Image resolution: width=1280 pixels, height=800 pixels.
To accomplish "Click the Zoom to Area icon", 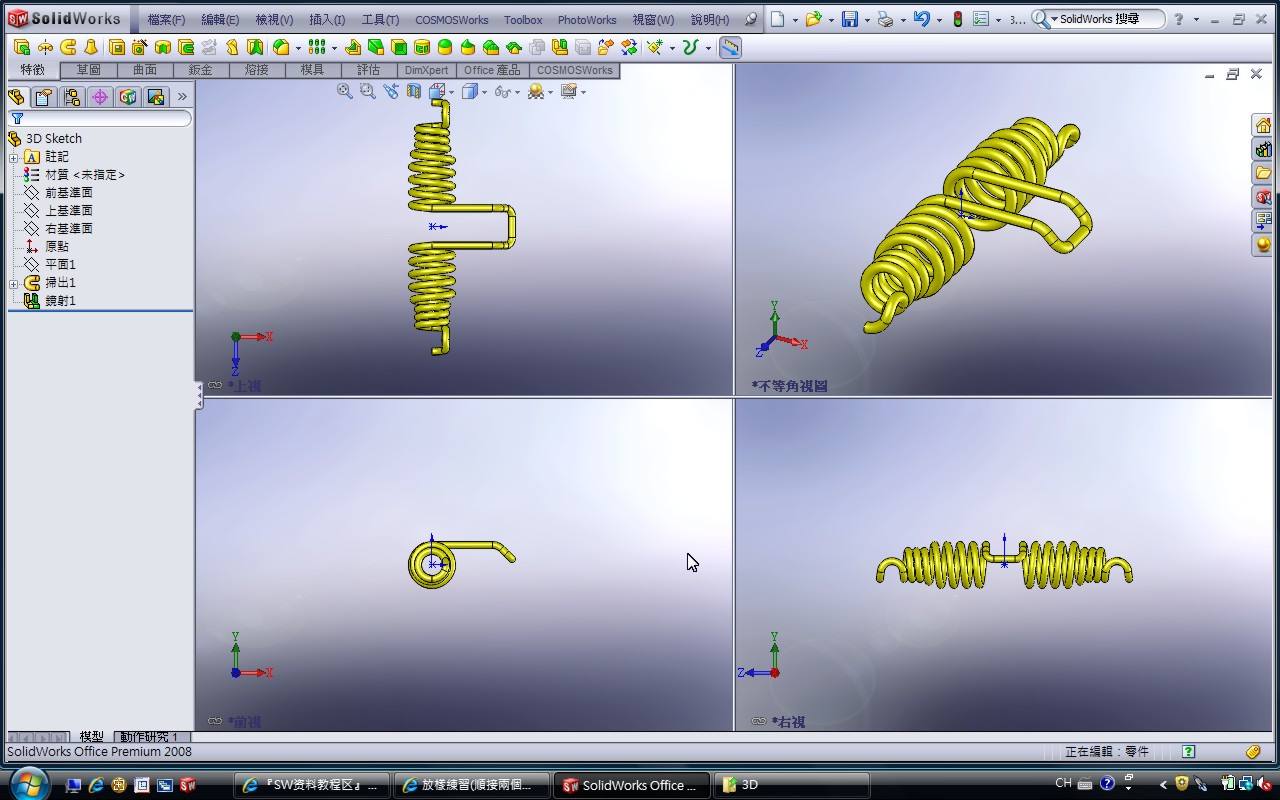I will coord(367,91).
